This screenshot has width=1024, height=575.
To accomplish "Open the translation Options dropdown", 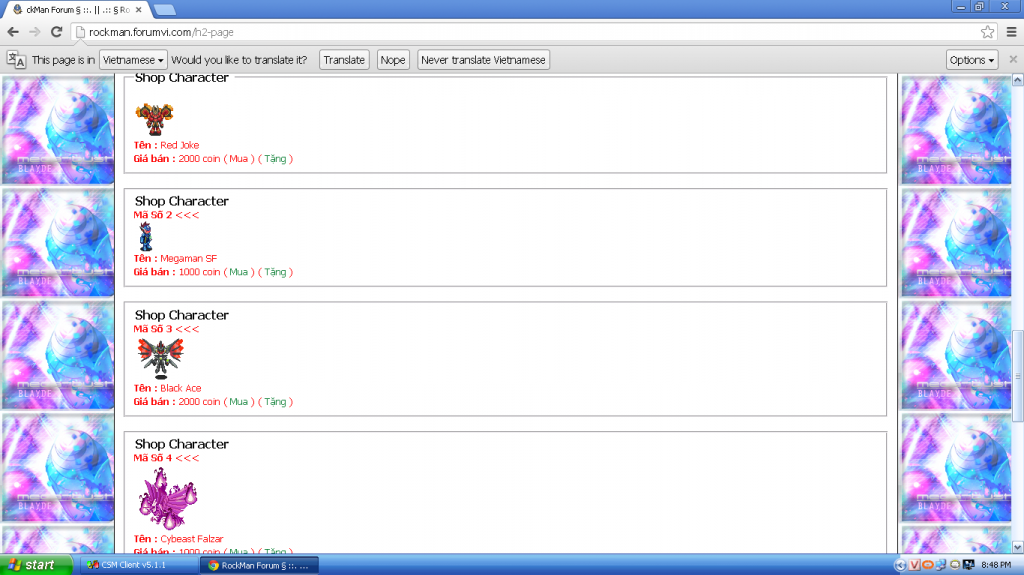I will coord(972,59).
